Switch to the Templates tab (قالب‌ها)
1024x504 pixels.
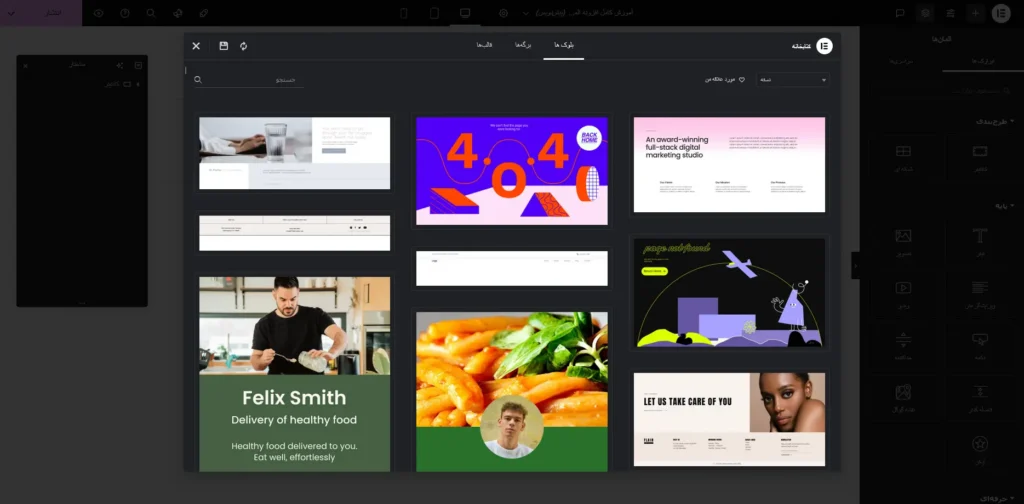[484, 46]
